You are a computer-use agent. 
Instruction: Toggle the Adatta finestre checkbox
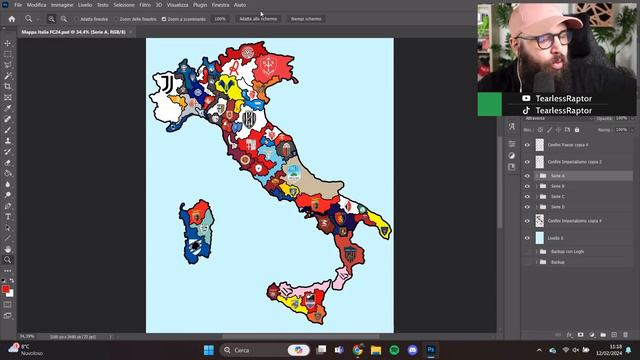76,19
